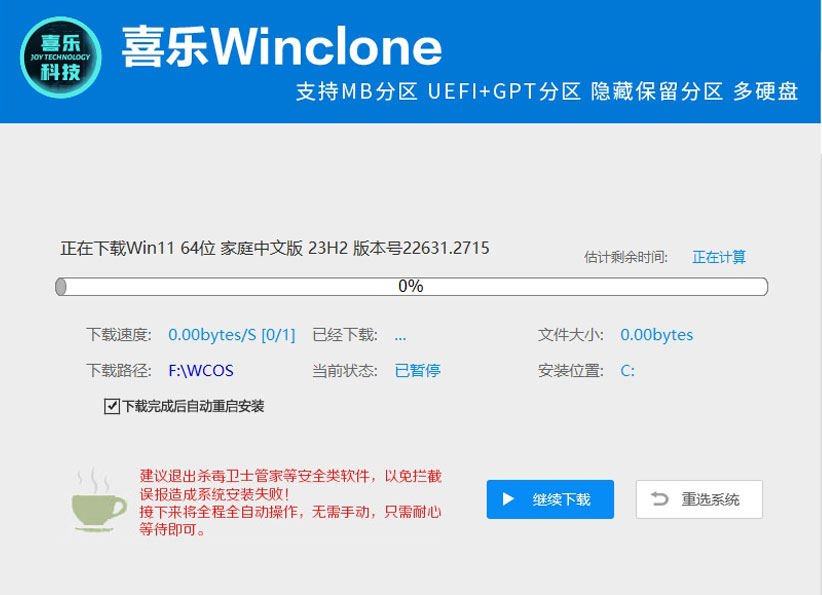Click the 安装位置 label

pos(571,371)
